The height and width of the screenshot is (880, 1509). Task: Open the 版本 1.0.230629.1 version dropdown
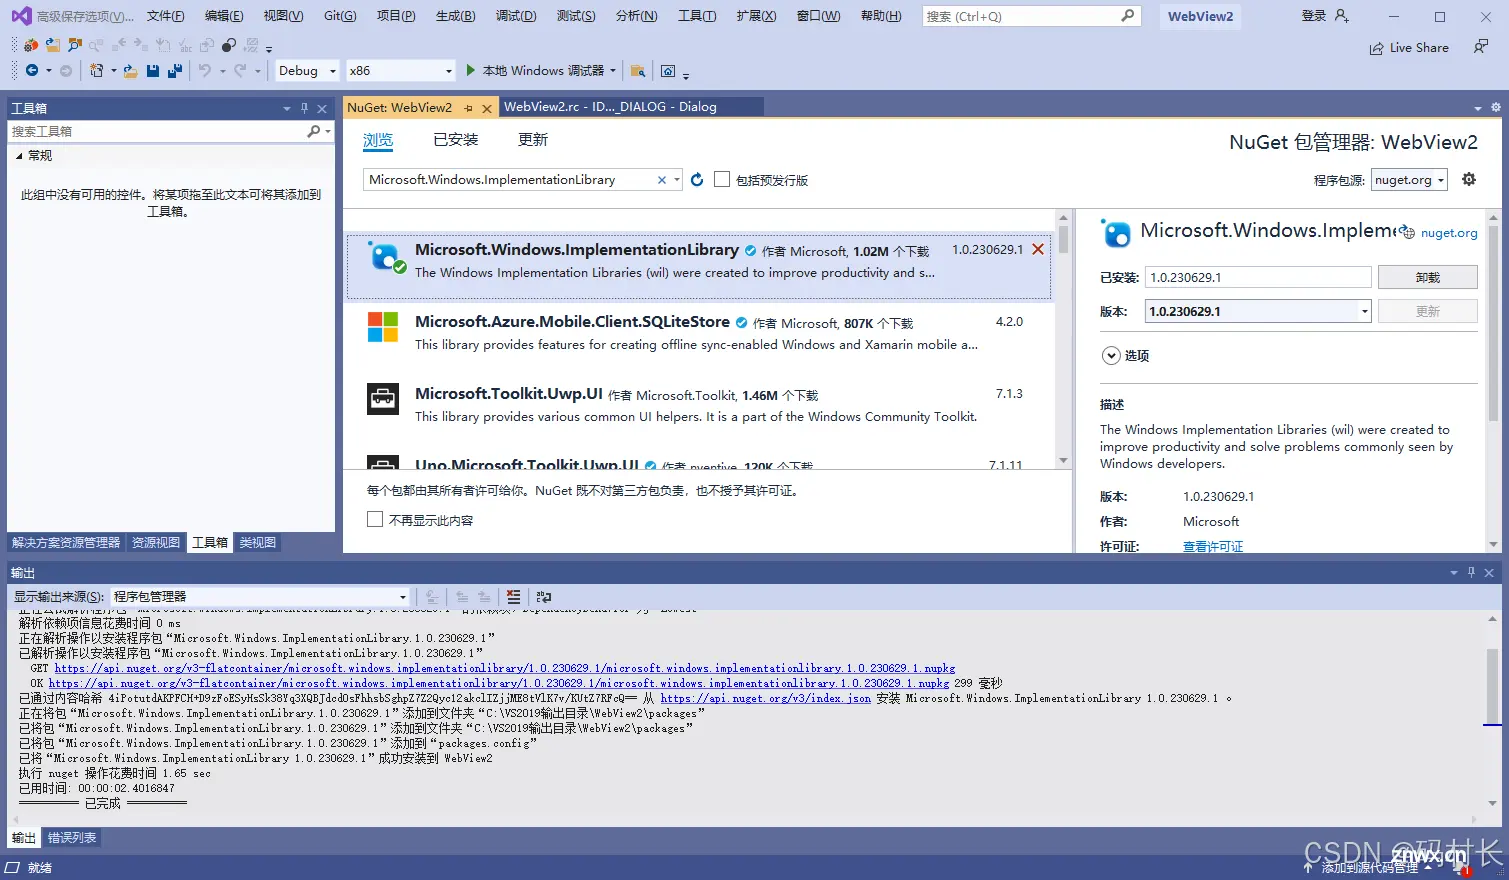(1258, 311)
